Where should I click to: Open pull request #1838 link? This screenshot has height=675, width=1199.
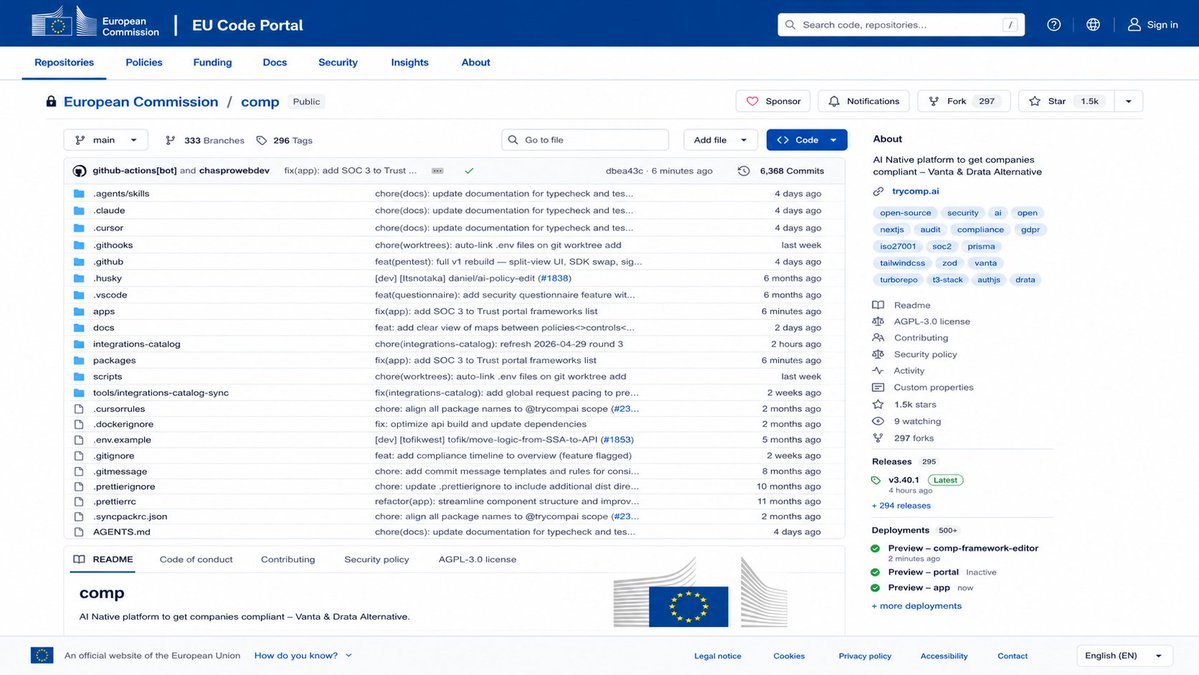554,278
